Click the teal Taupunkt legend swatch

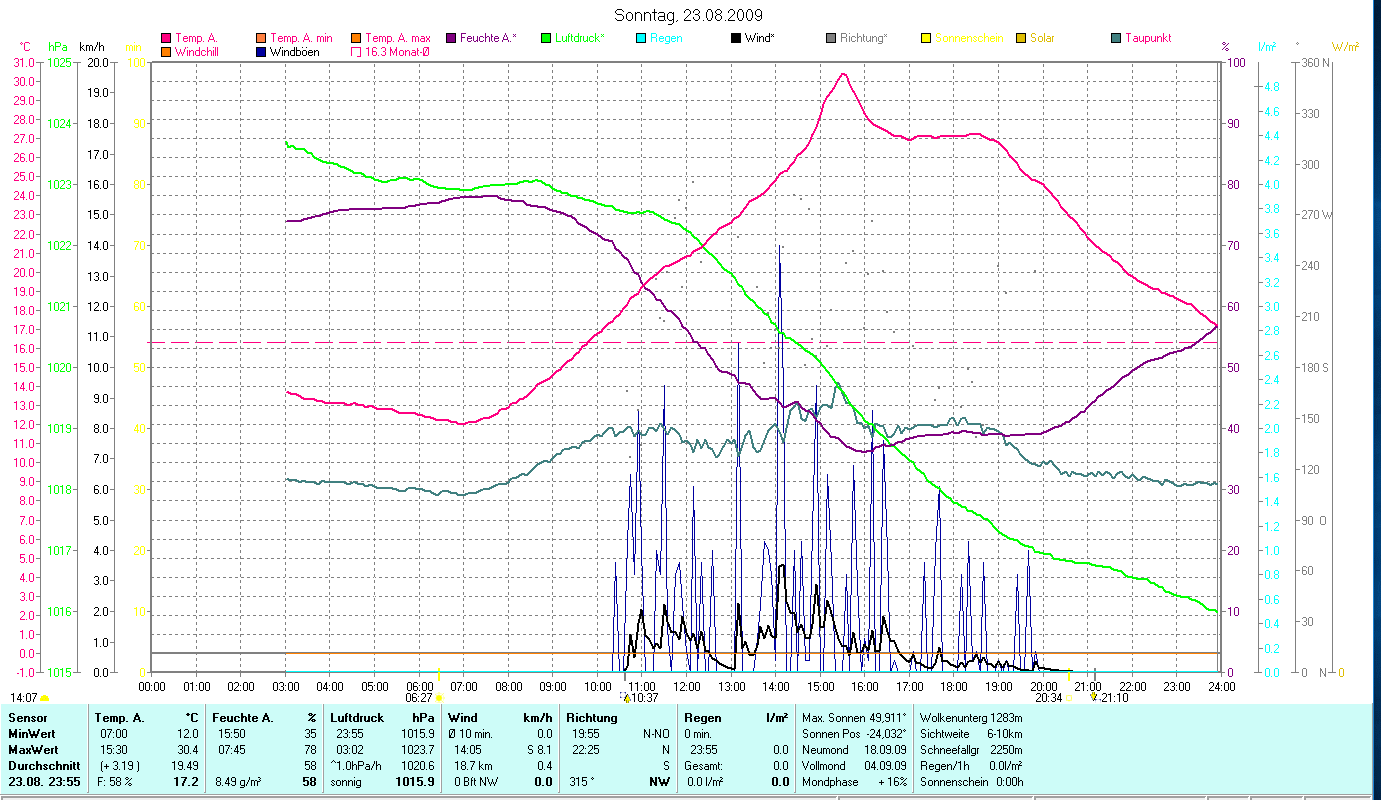click(1116, 38)
